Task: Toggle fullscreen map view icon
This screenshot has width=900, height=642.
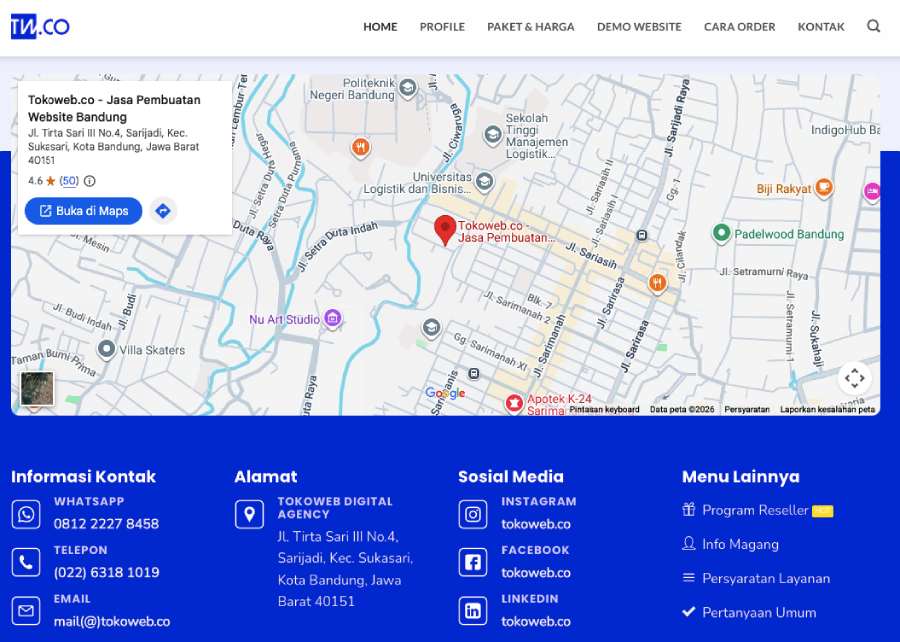Action: click(855, 378)
